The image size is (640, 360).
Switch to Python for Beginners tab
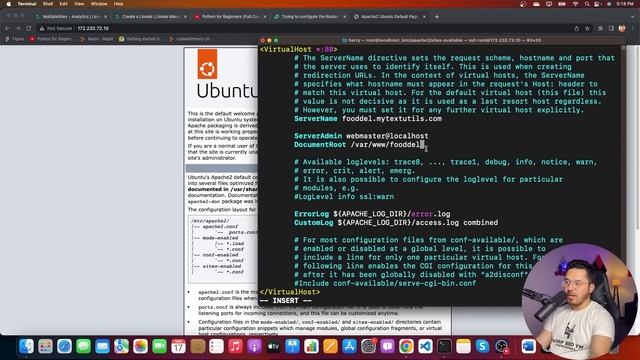pos(231,17)
